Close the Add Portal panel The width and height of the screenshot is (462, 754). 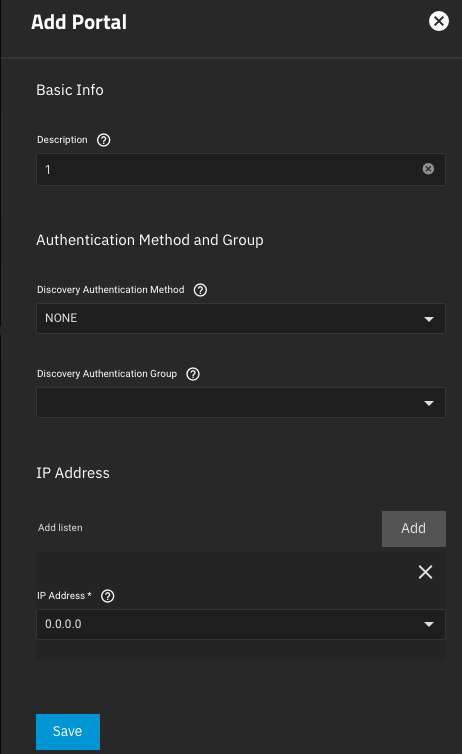[438, 21]
